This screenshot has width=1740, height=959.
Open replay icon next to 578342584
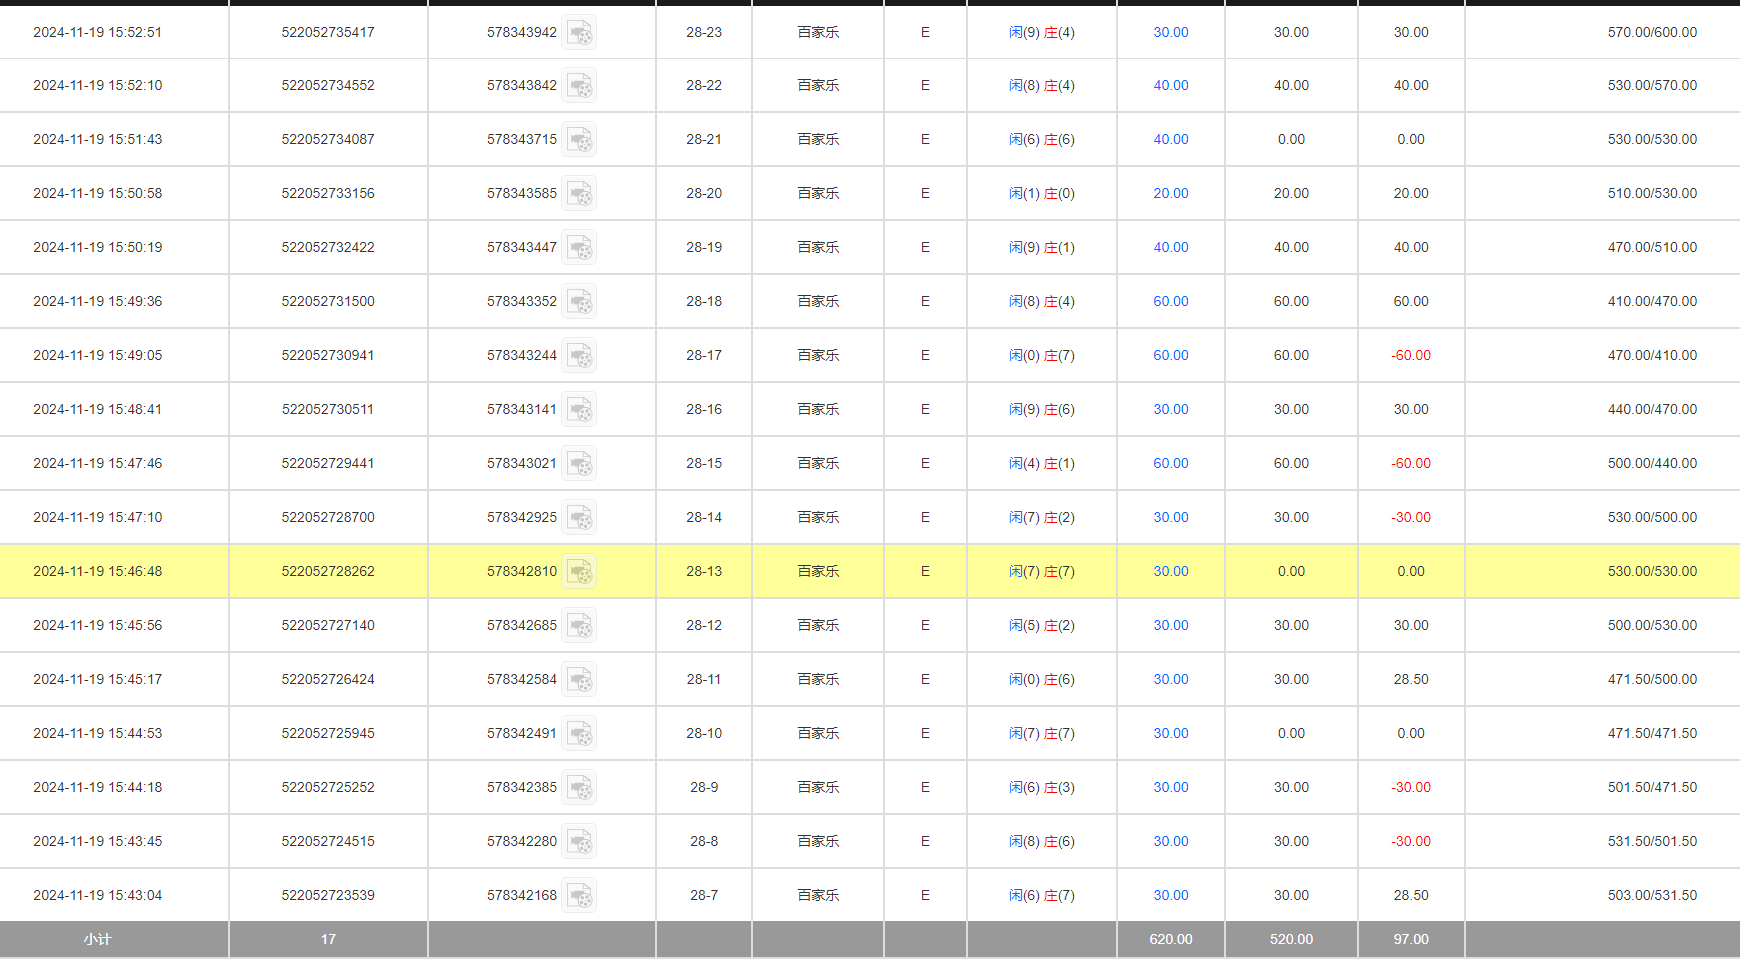pos(579,680)
